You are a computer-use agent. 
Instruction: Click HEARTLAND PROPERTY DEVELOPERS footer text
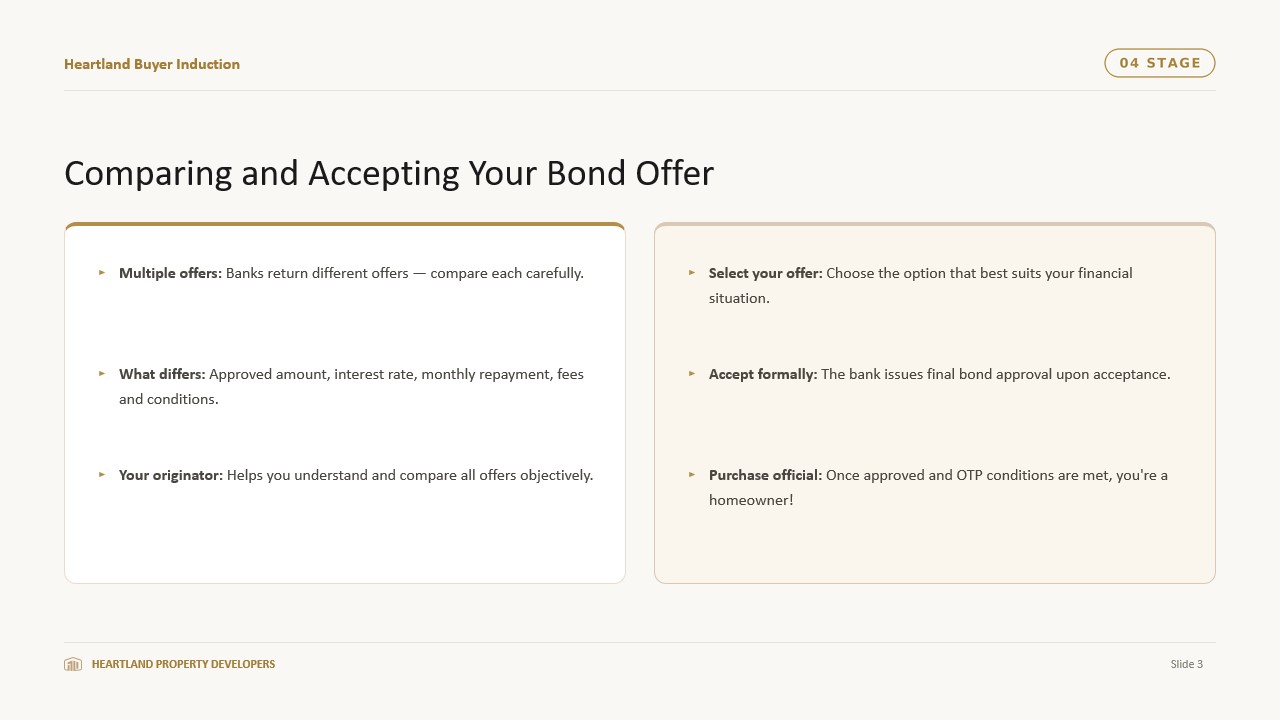(x=183, y=664)
